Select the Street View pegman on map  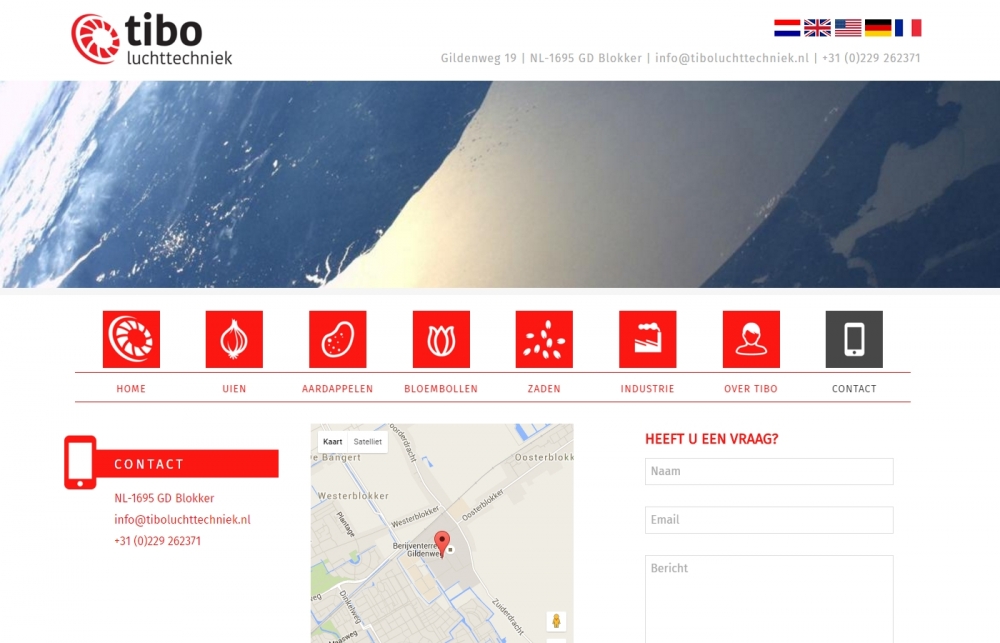click(556, 621)
